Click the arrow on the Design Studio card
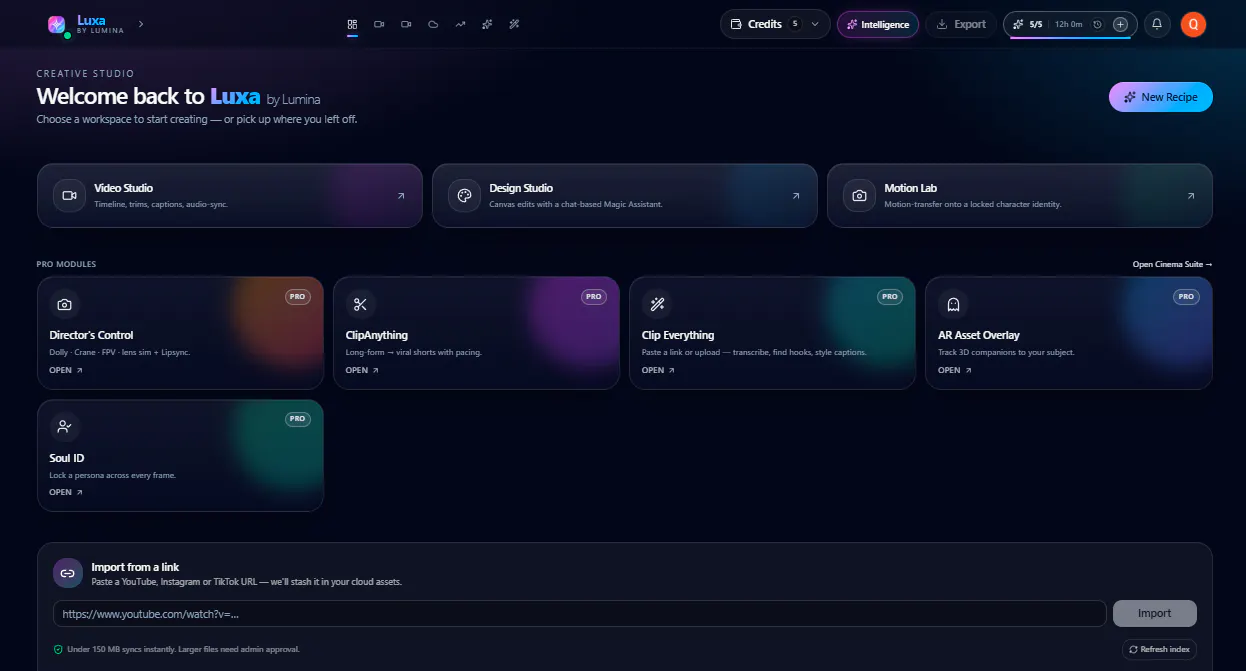 pyautogui.click(x=796, y=196)
